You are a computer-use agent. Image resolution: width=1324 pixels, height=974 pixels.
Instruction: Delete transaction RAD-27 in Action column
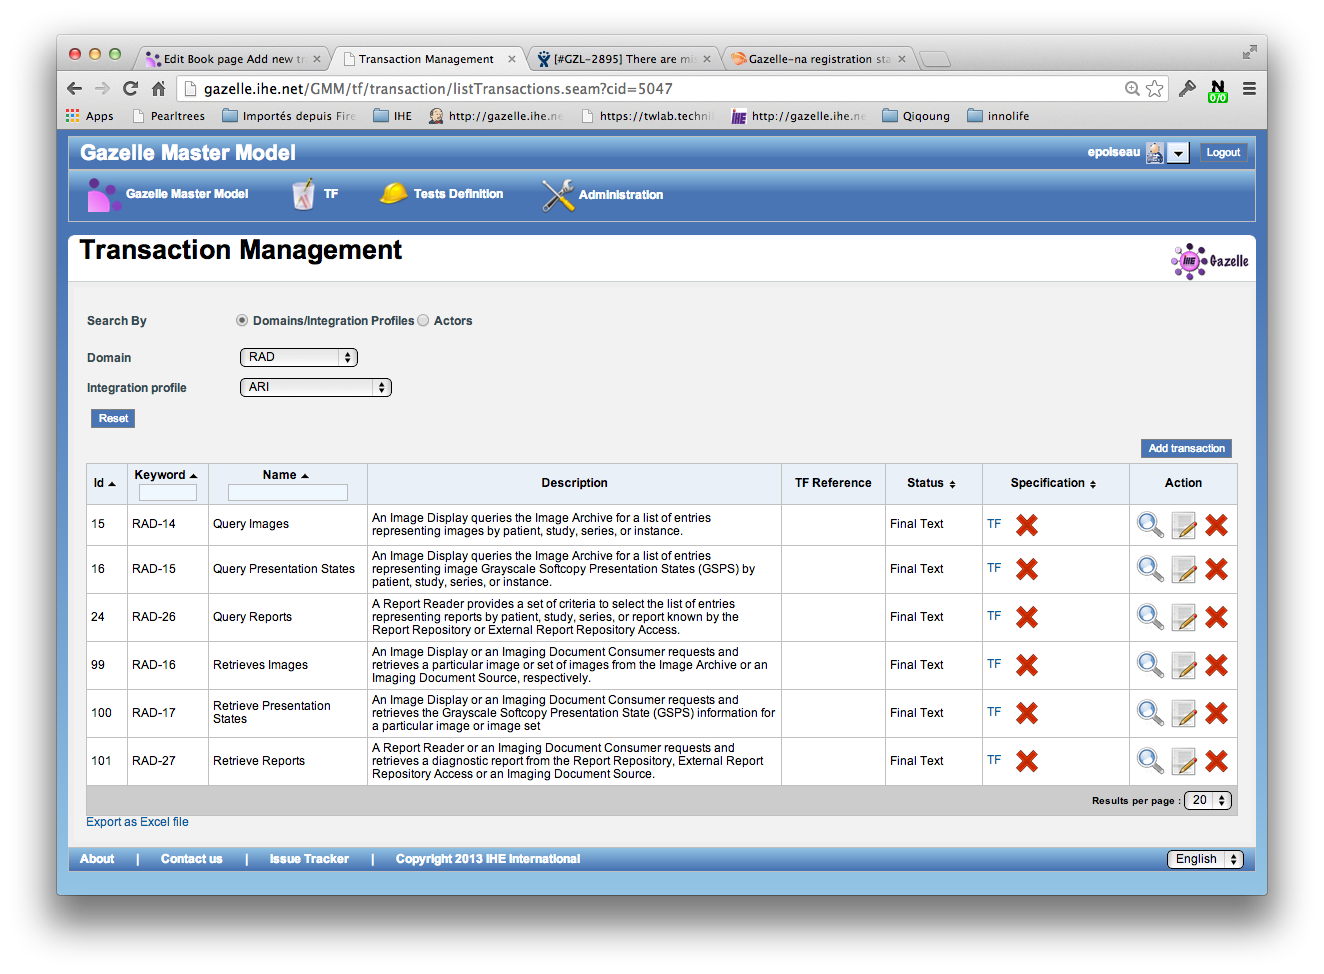click(1216, 761)
